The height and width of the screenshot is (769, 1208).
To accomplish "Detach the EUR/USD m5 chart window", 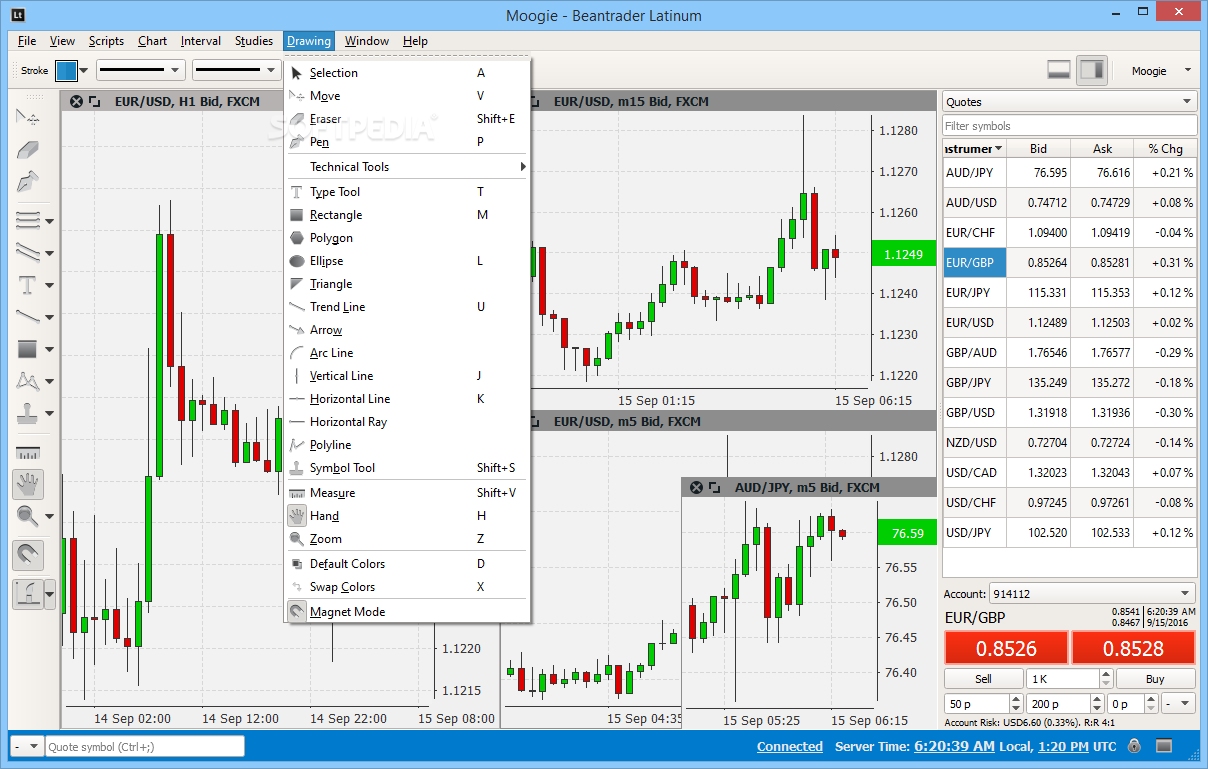I will tap(534, 421).
